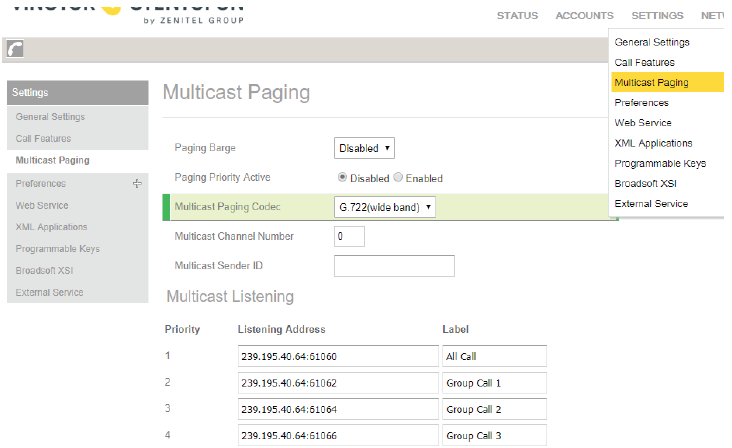Viewport: 732px width, 448px height.
Task: Open Web Service in left sidebar
Action: pyautogui.click(x=43, y=205)
